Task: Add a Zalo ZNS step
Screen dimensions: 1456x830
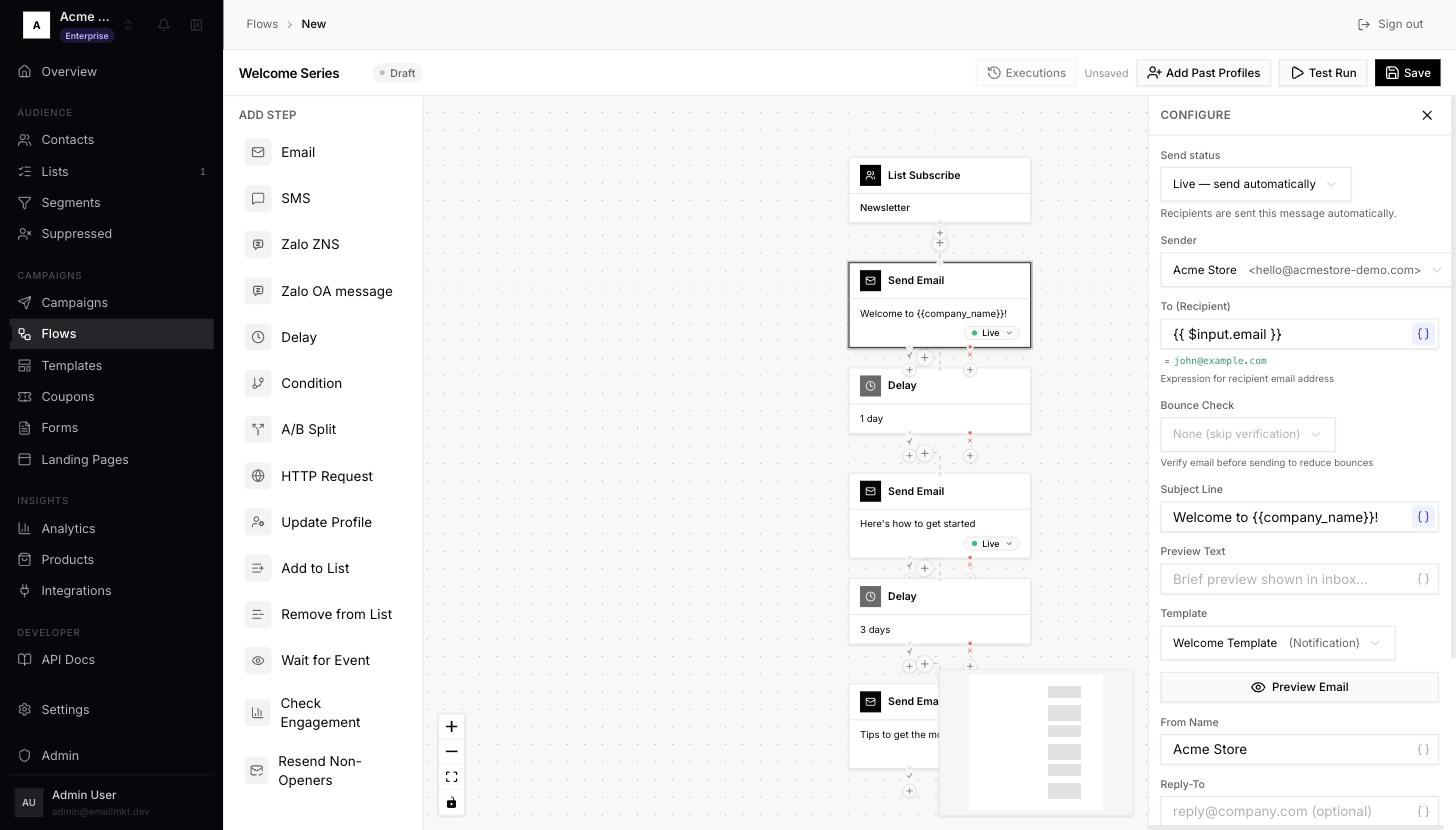Action: pyautogui.click(x=323, y=244)
